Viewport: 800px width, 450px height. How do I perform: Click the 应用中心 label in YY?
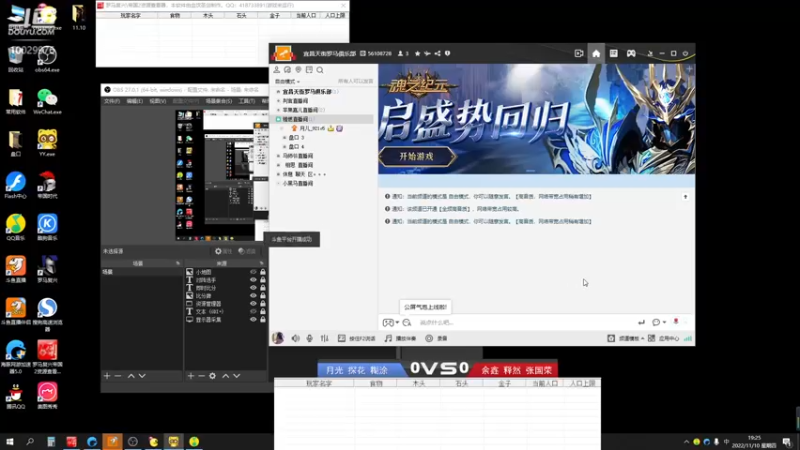point(668,338)
